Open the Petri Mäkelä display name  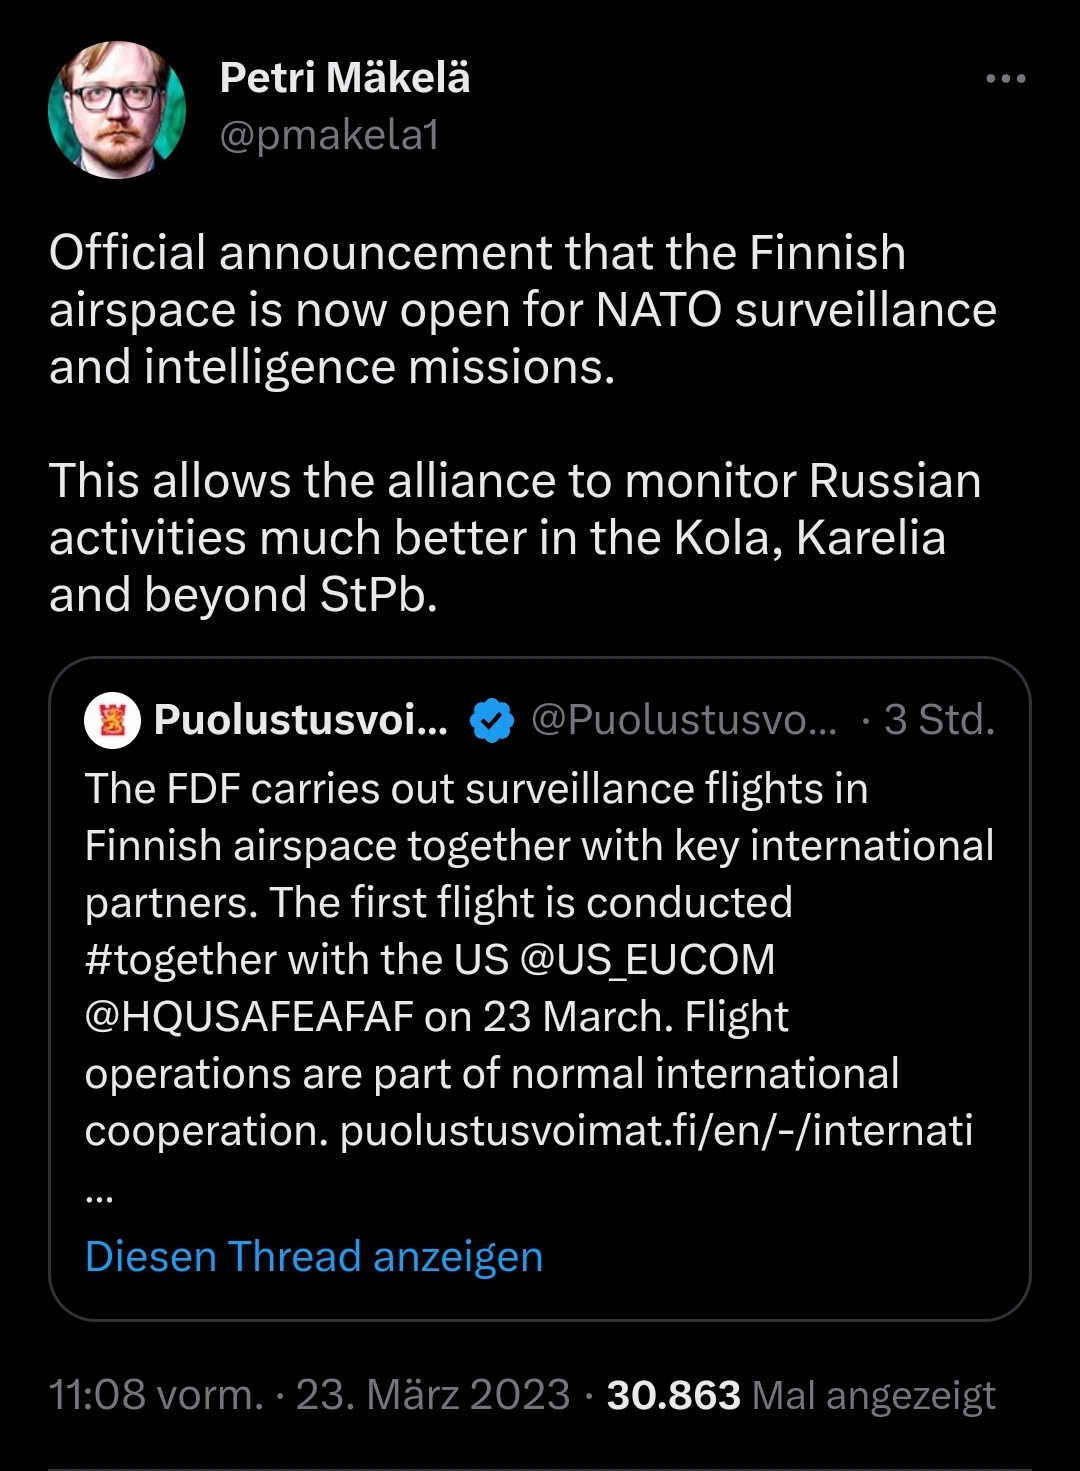pos(345,78)
